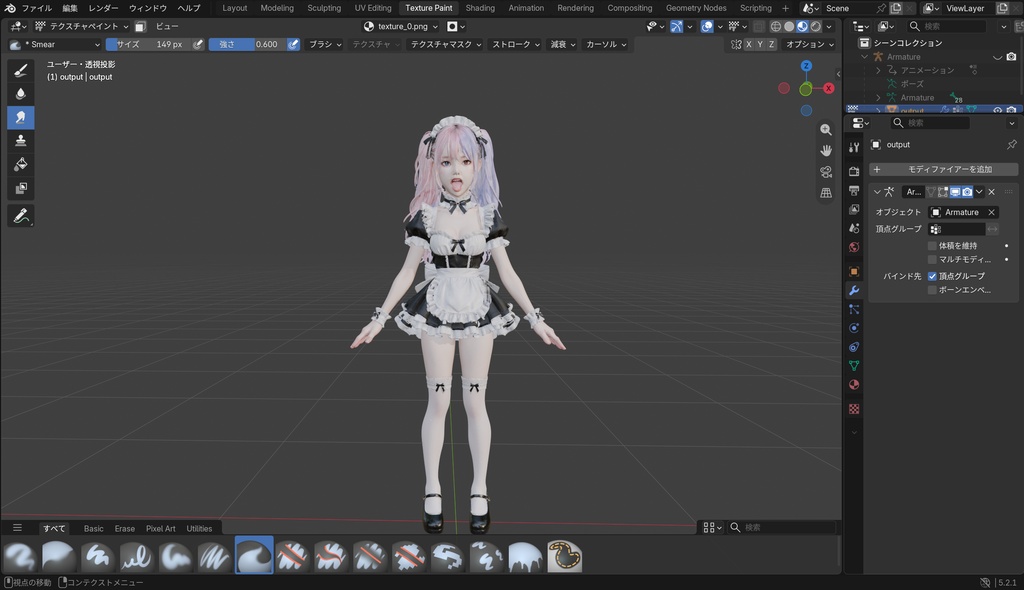Open the Scene properties tab icon
Screen dimensions: 1024x590
854,228
